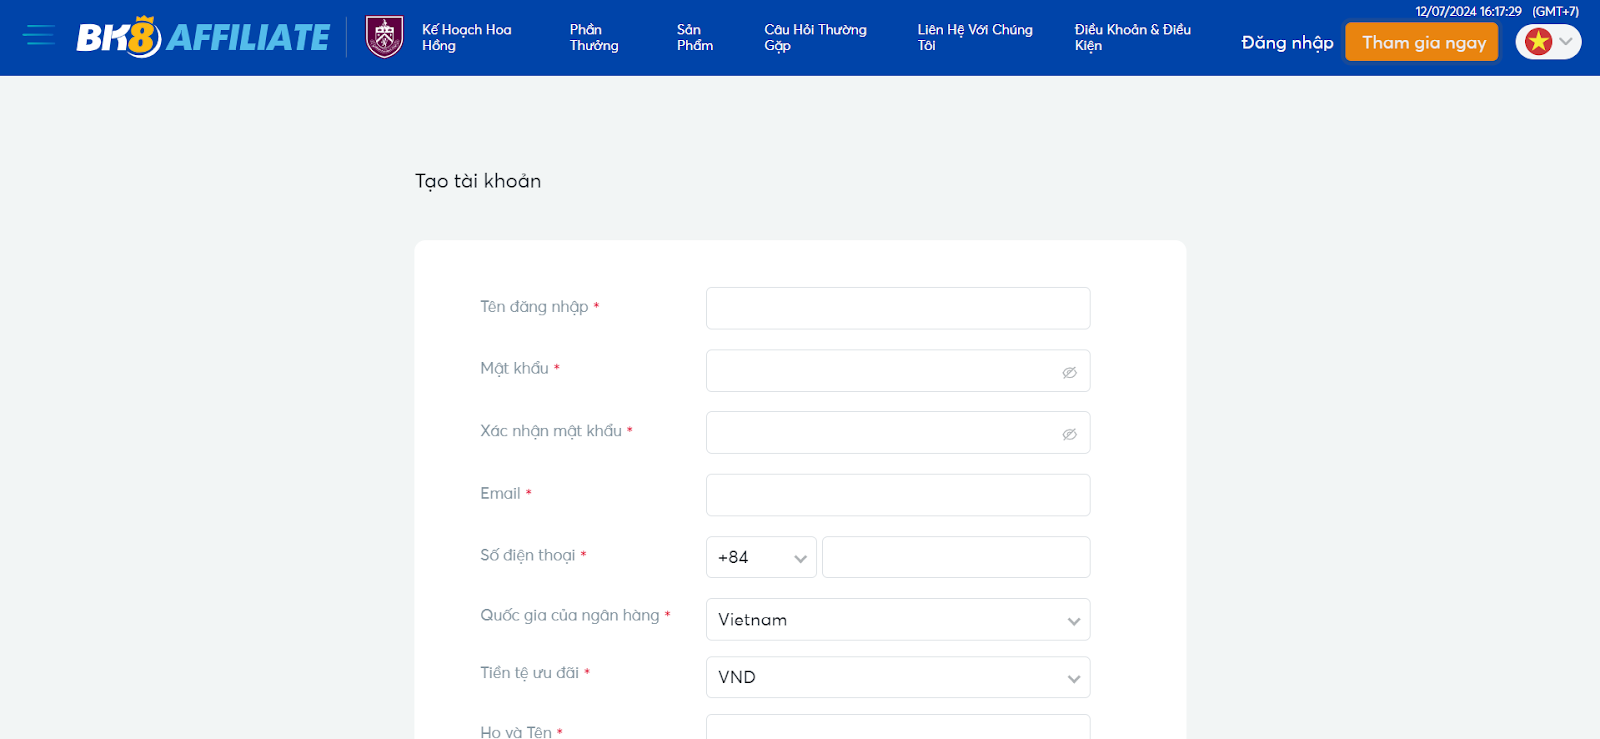This screenshot has height=739, width=1600.
Task: Open Kế Hoạch Hoa Hồng menu
Action: pos(467,37)
